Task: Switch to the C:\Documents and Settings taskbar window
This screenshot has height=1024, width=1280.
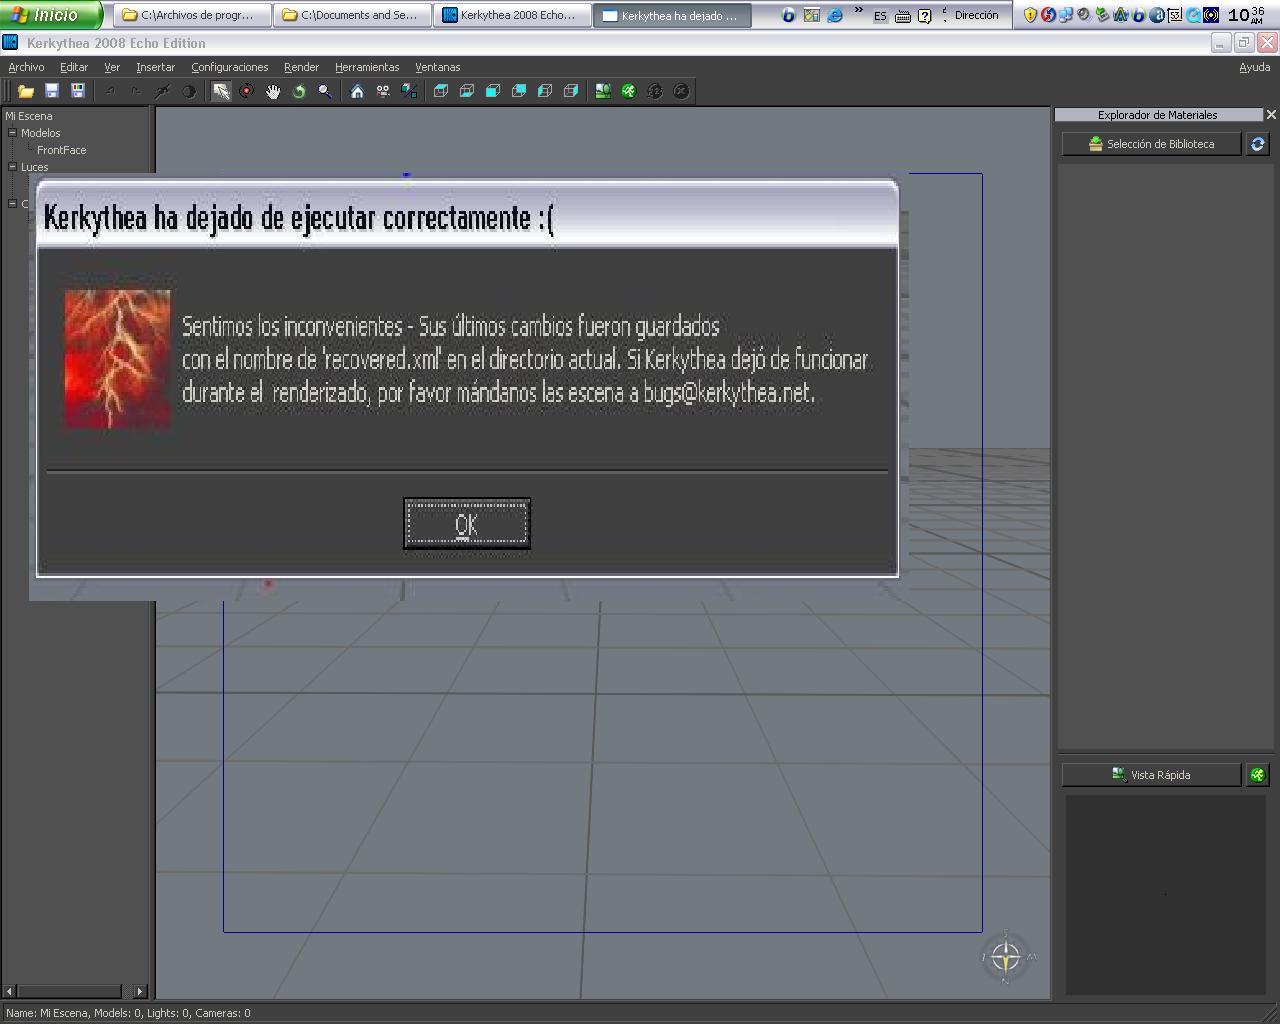Action: [352, 15]
